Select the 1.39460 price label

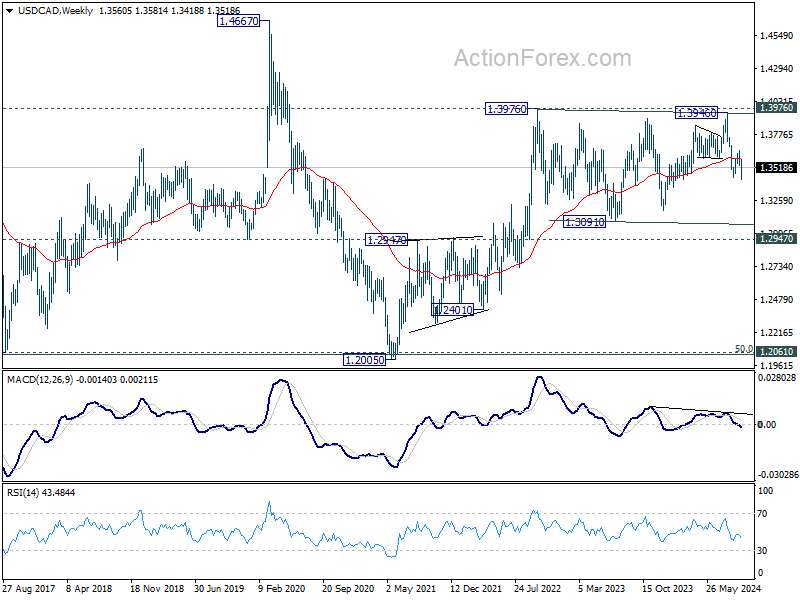pyautogui.click(x=696, y=113)
